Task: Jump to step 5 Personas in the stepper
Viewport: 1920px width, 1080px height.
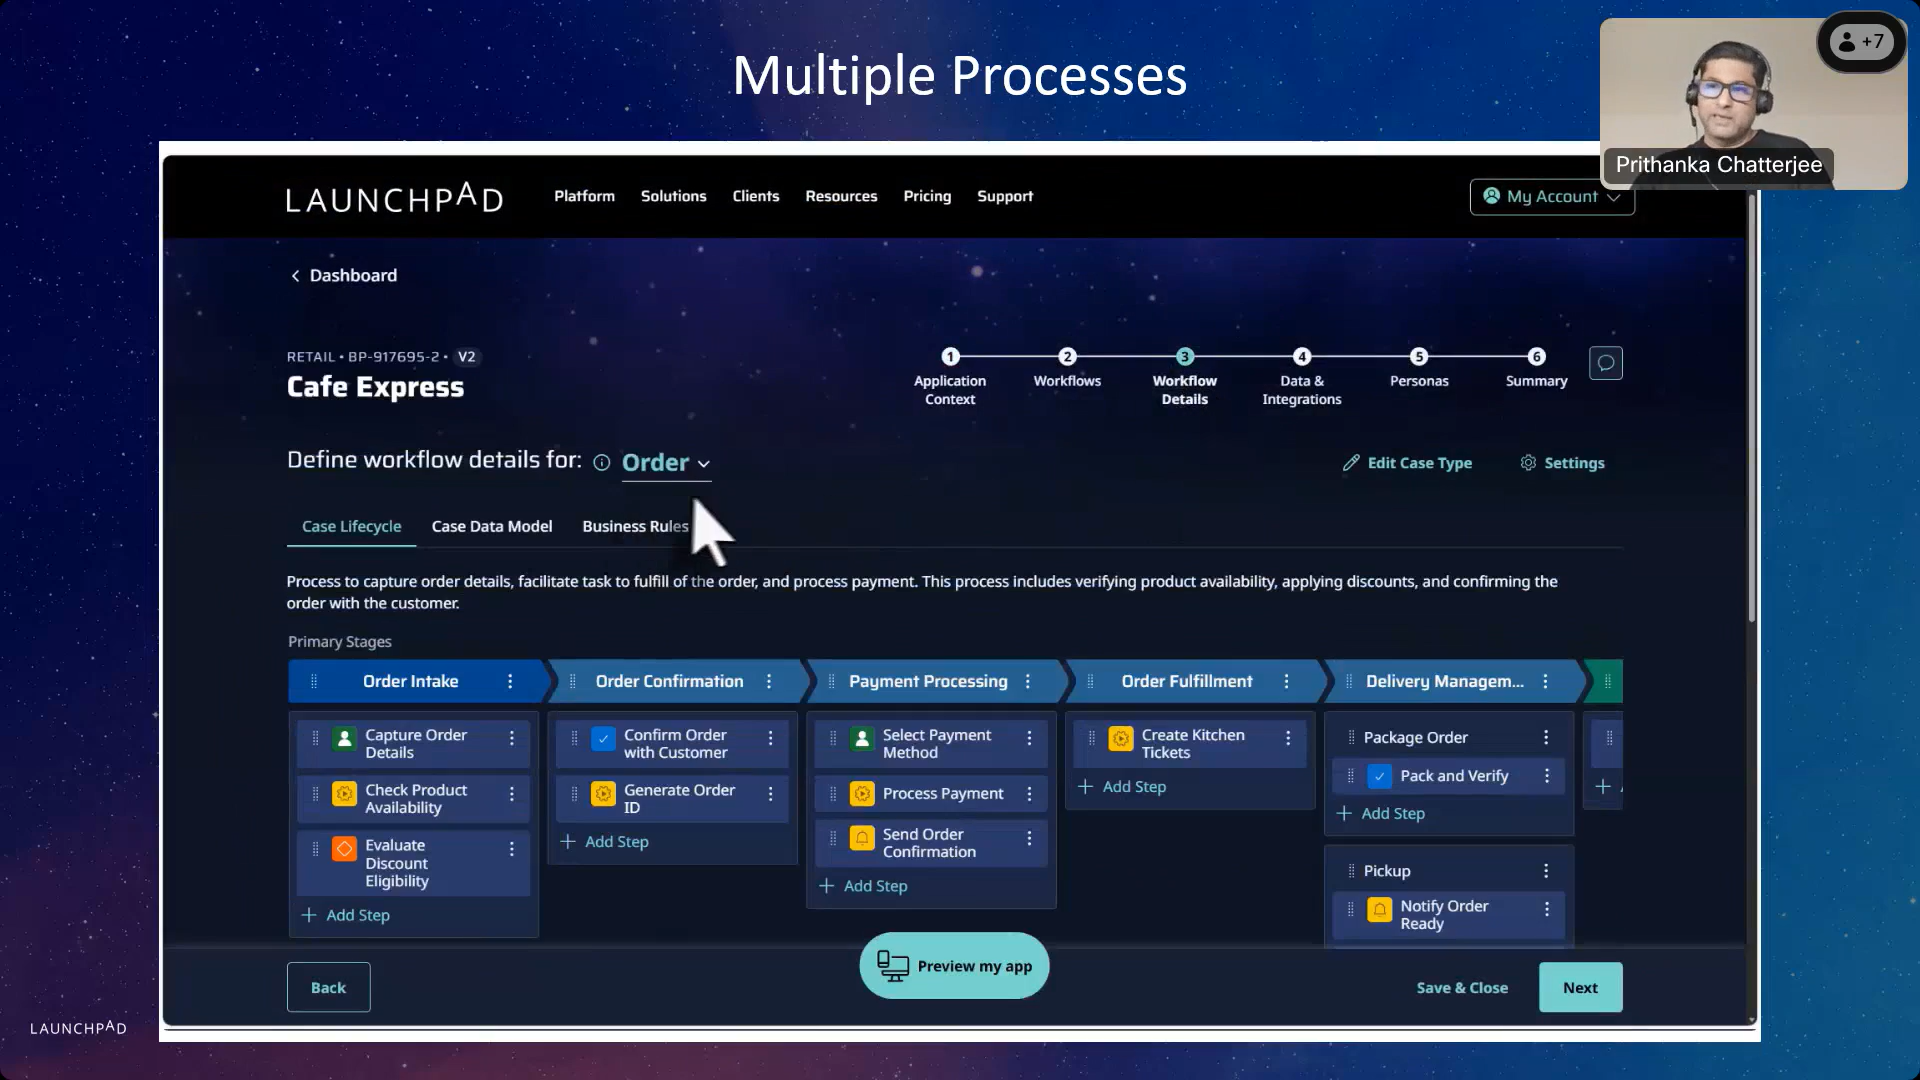Action: coord(1419,356)
